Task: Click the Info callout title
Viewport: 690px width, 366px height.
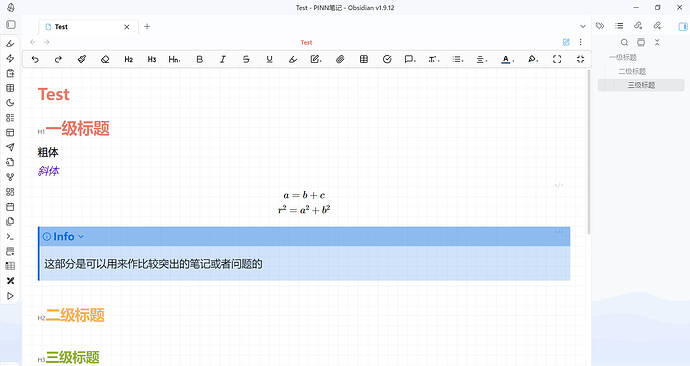Action: point(63,237)
